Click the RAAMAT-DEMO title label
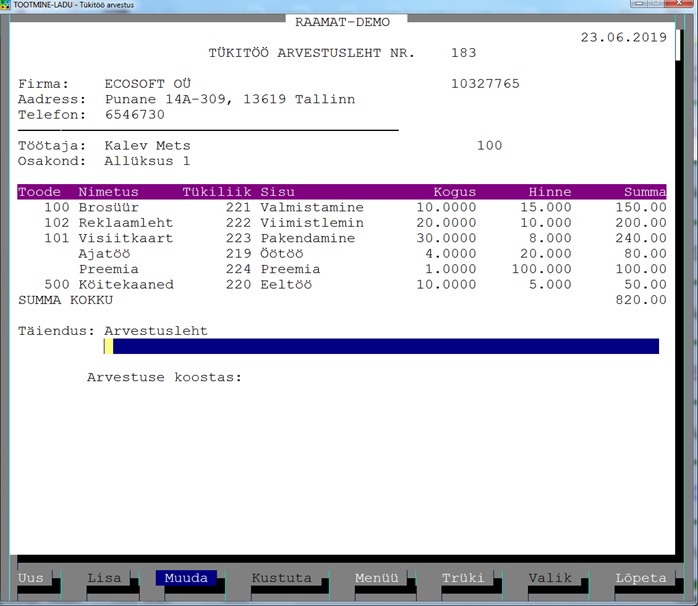This screenshot has height=606, width=698. [x=342, y=22]
